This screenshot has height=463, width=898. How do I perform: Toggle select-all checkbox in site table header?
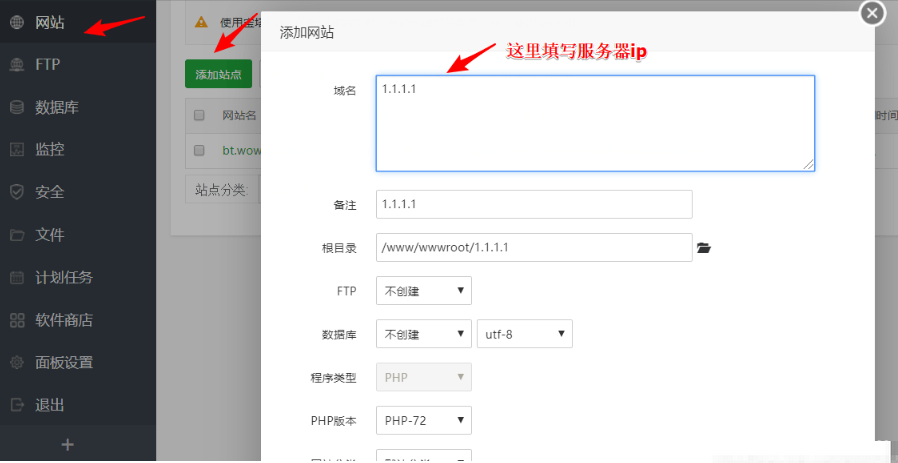199,115
